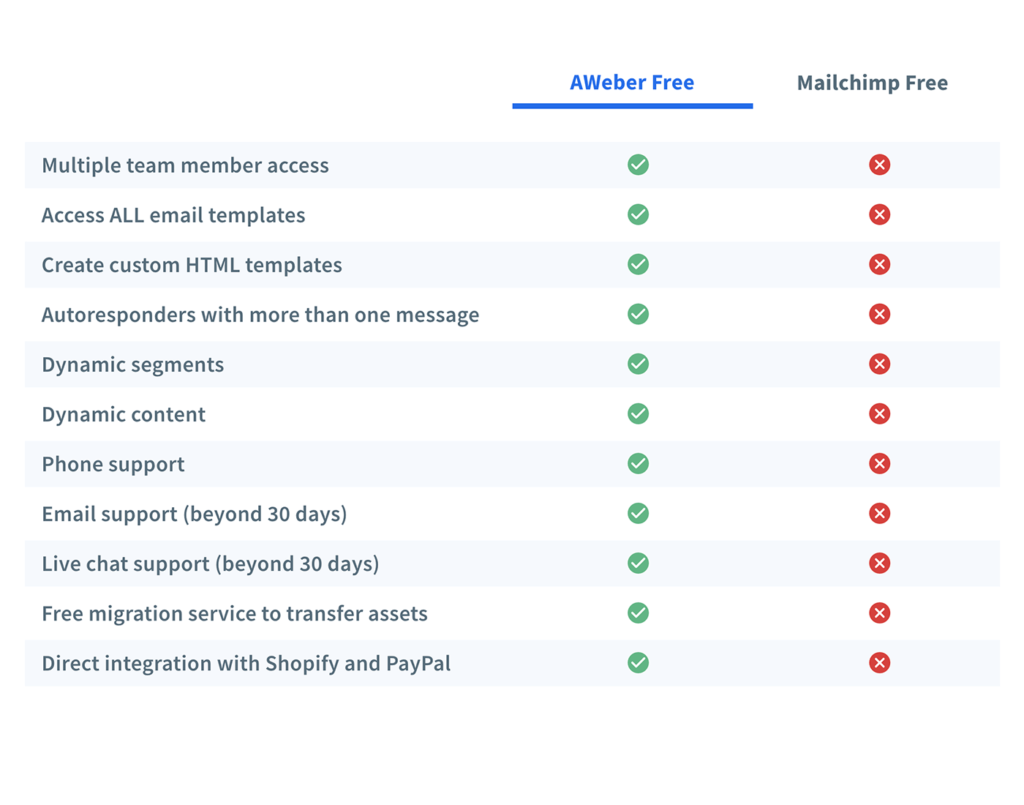Click red X for Multiple team member access
Viewport: 1024px width, 805px height.
[879, 165]
